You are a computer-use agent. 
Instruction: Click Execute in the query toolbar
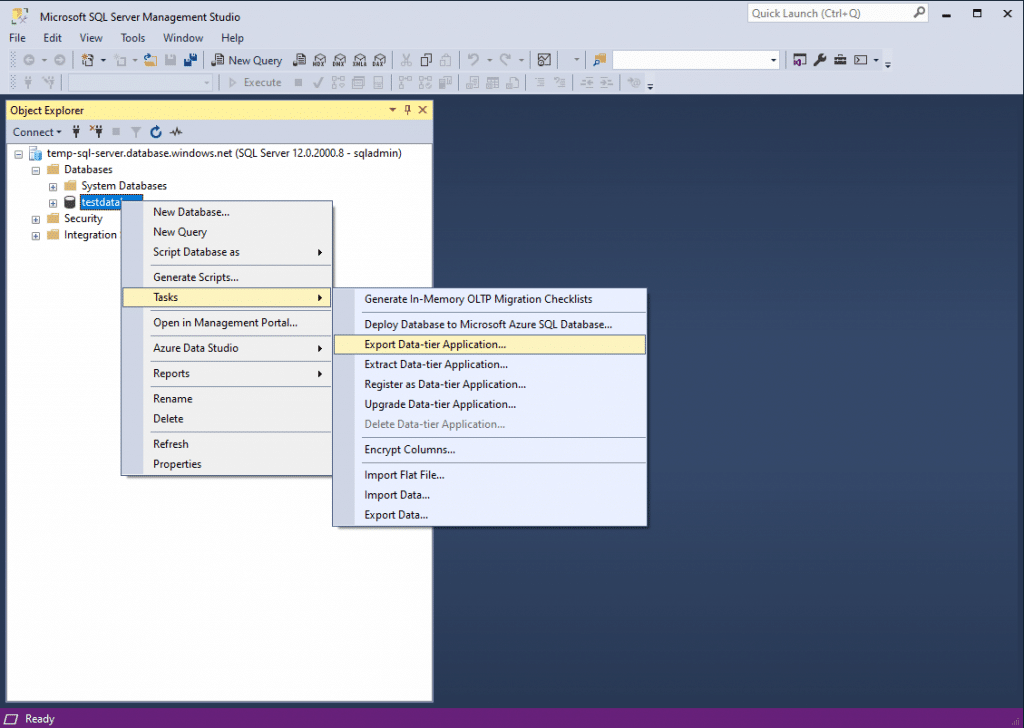pyautogui.click(x=255, y=82)
